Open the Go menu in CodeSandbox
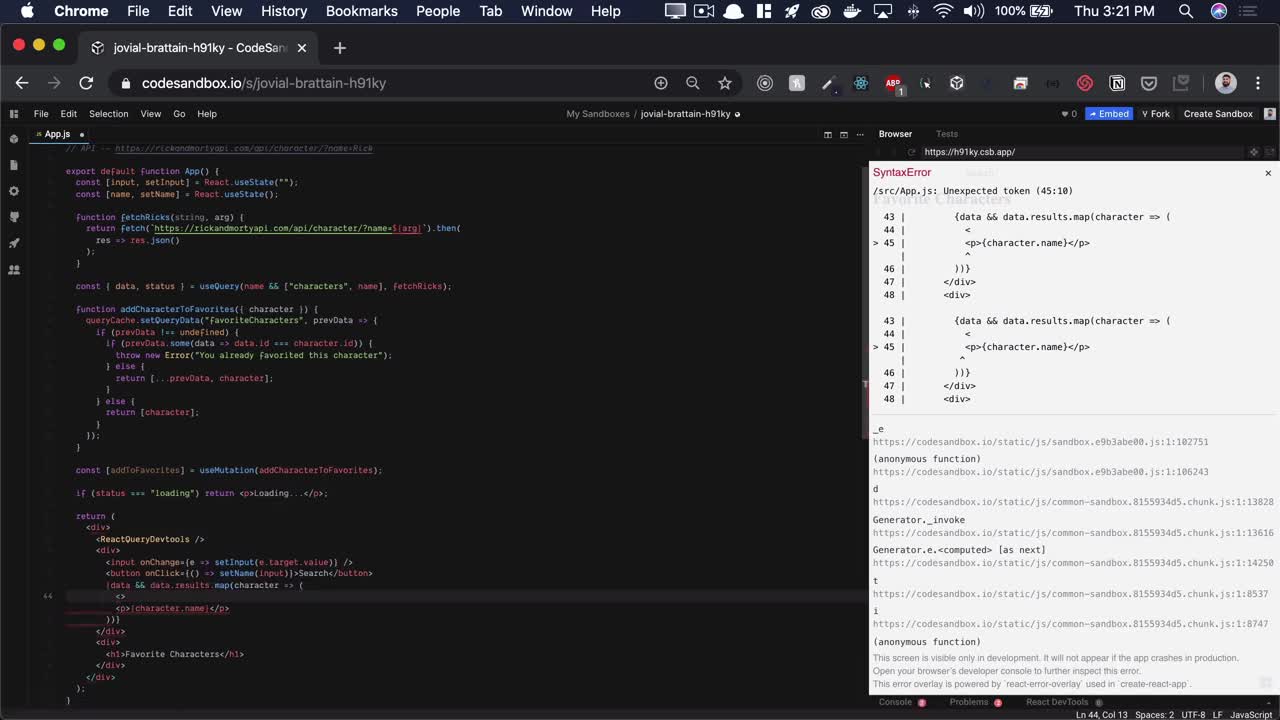 point(178,113)
